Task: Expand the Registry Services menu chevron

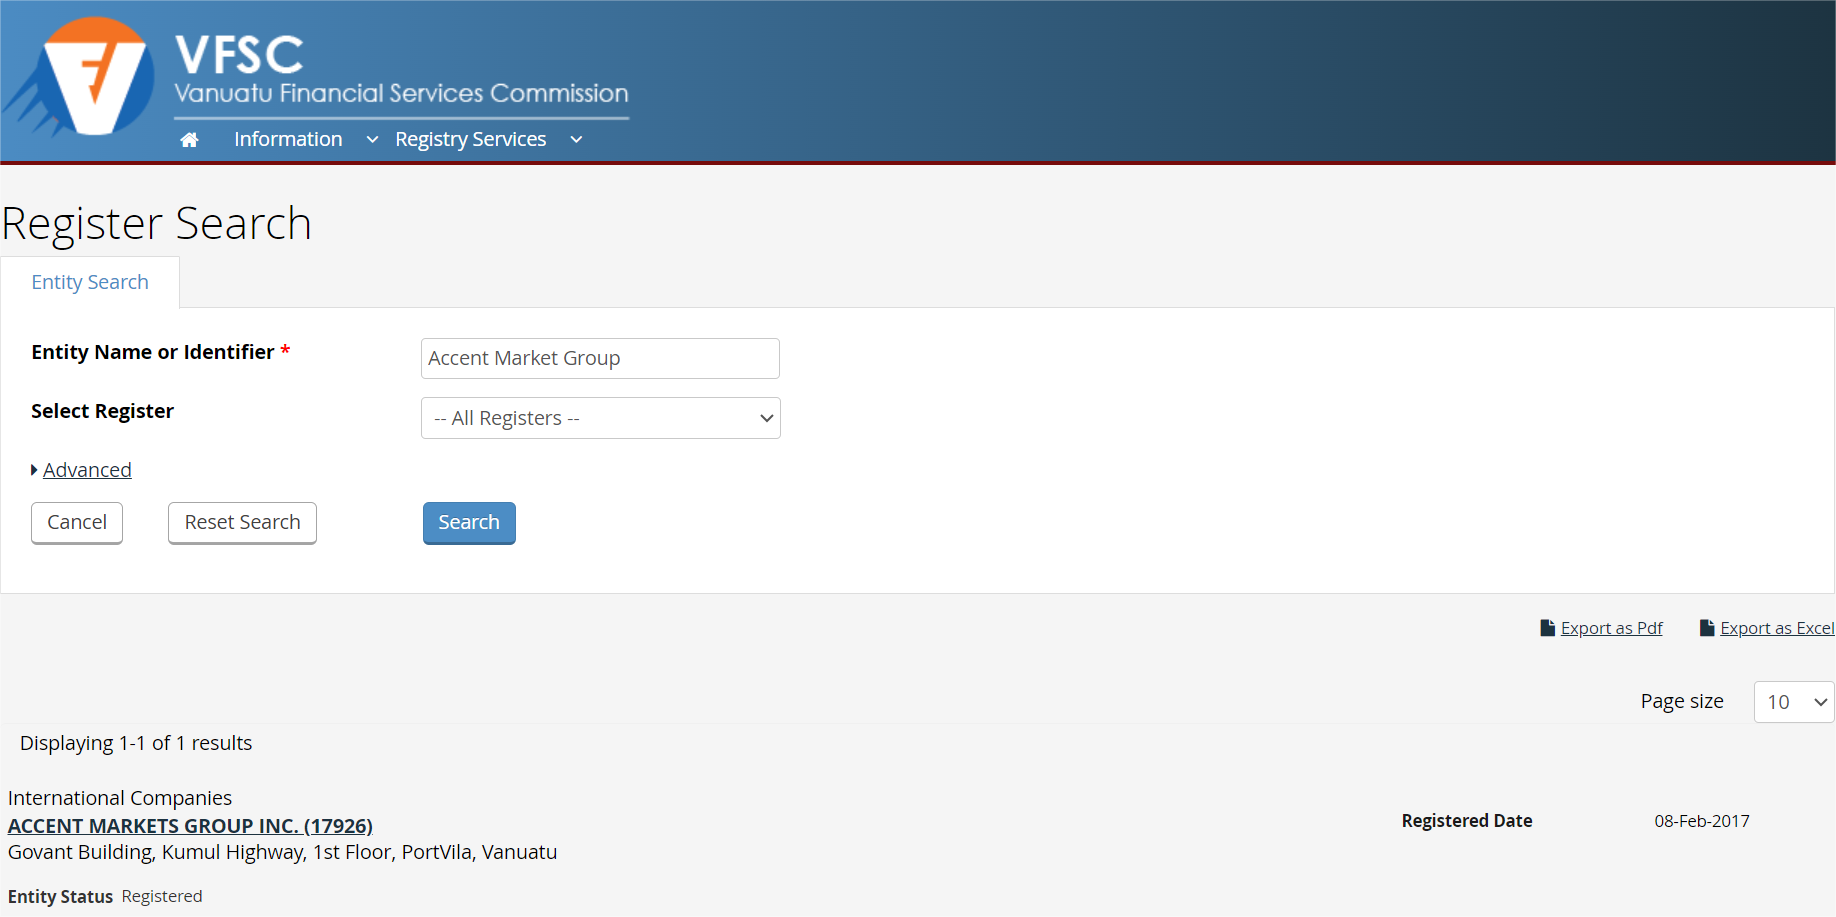Action: (576, 140)
